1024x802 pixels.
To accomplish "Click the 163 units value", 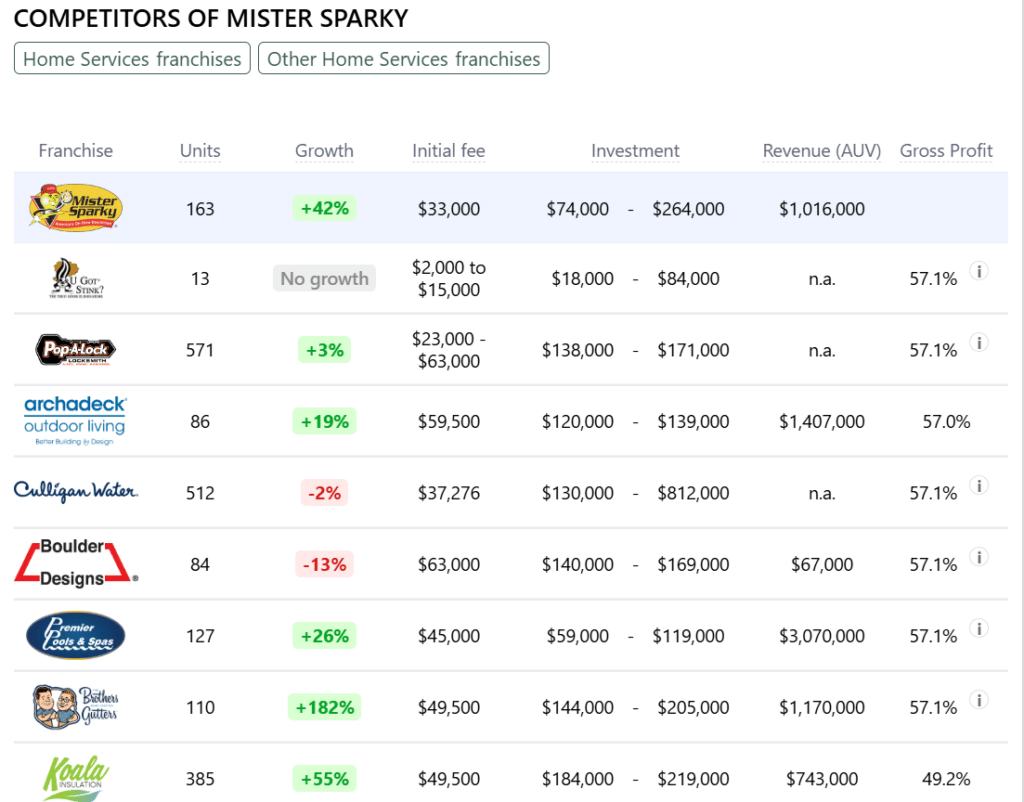I will pyautogui.click(x=200, y=209).
